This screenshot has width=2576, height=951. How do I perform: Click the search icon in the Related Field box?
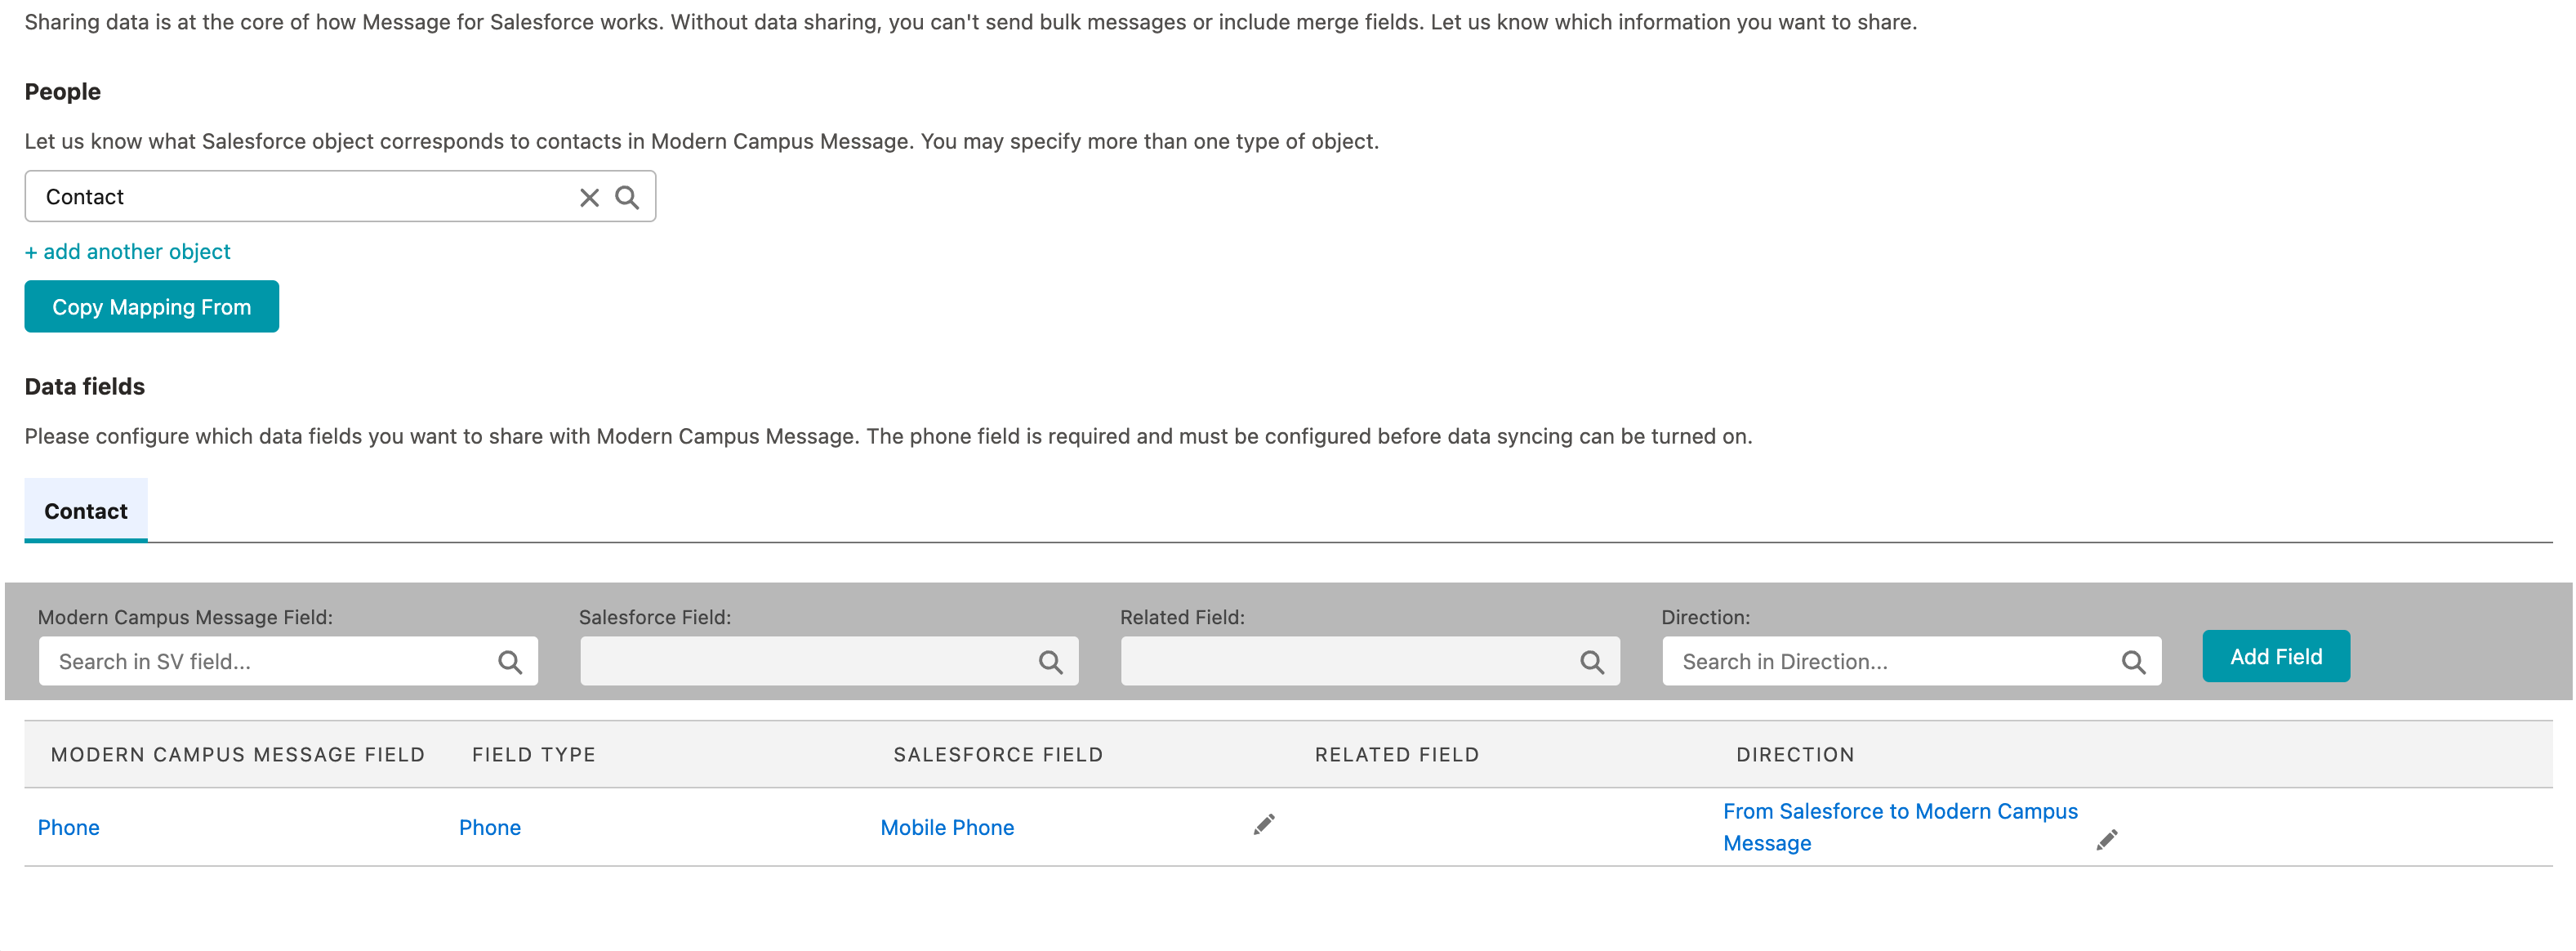(x=1592, y=661)
